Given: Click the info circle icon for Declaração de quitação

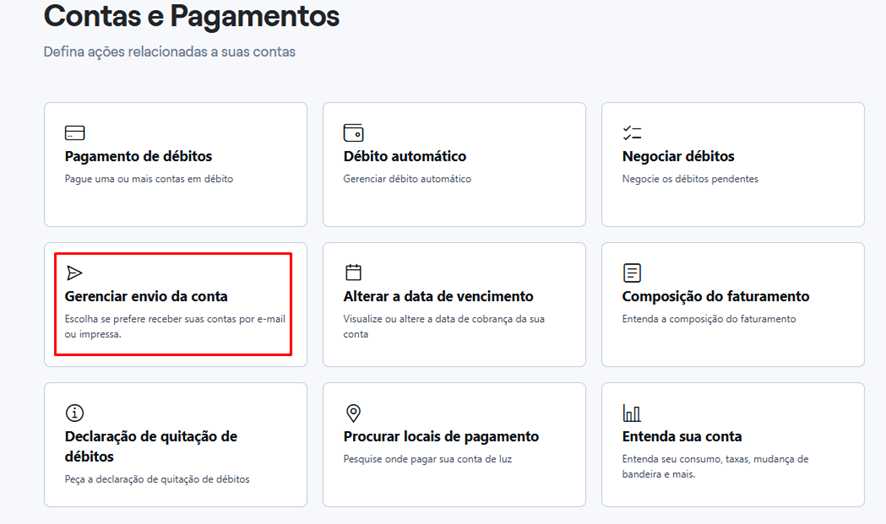Looking at the screenshot, I should point(74,413).
